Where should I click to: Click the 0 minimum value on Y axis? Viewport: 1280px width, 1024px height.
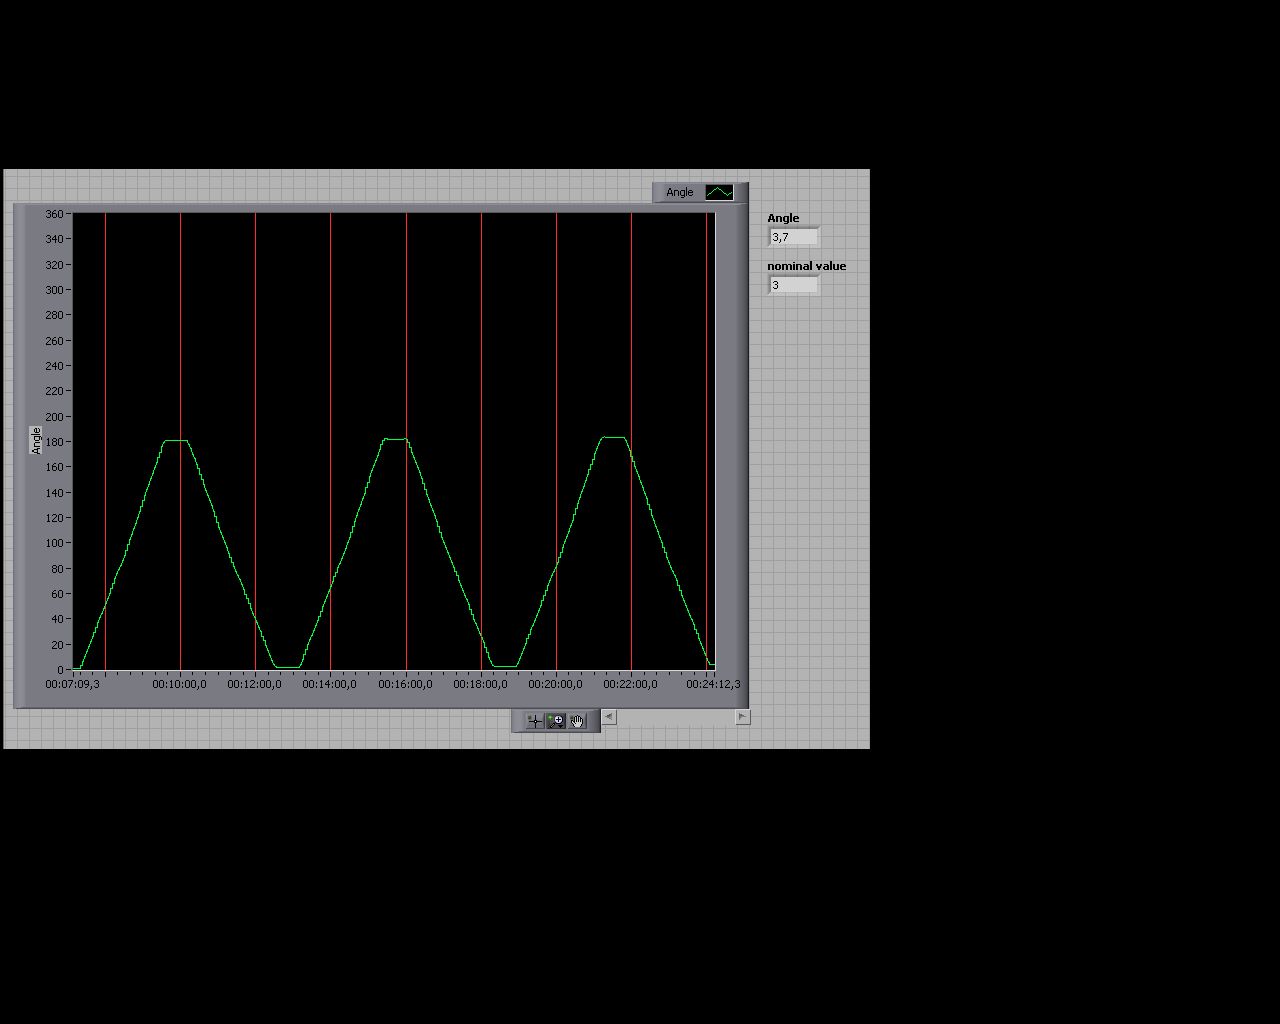61,670
